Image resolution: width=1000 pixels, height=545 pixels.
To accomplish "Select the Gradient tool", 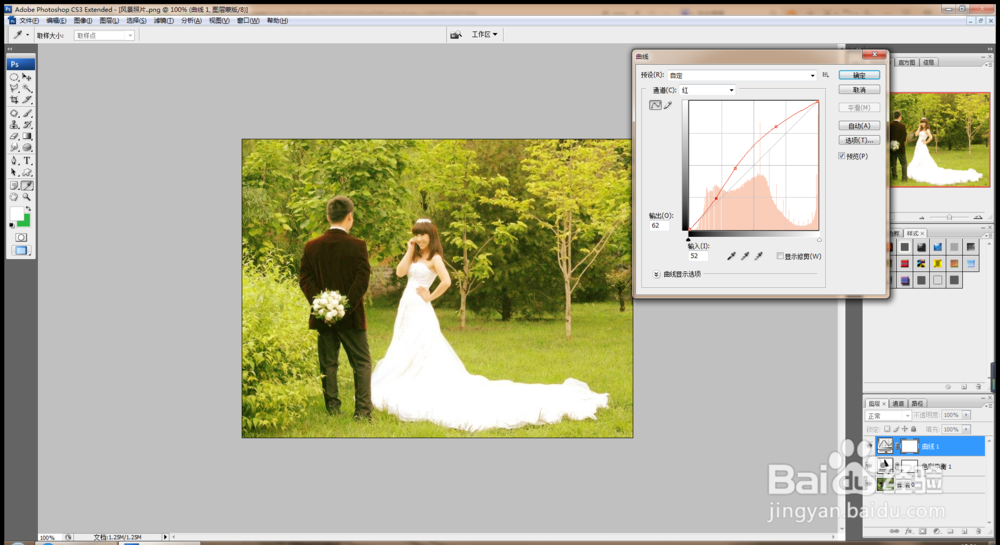I will click(x=27, y=136).
